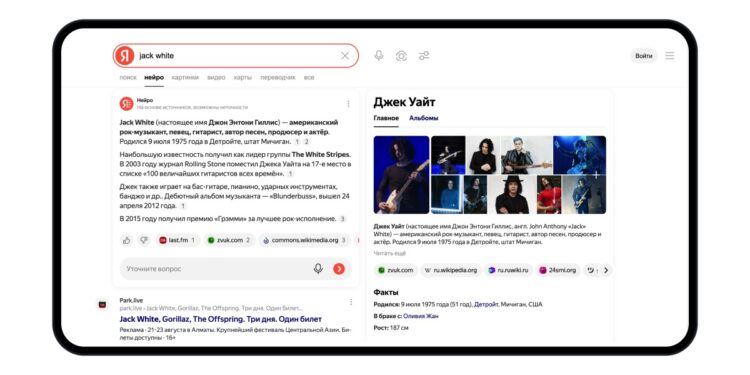Open Jack White, Gorillaz, The Offspring result link
The height and width of the screenshot is (375, 750).
[x=221, y=319]
